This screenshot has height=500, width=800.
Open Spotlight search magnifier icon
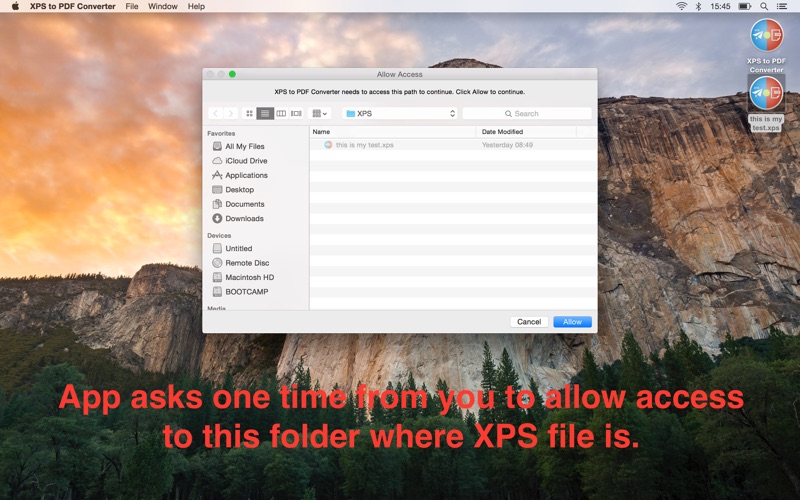click(764, 6)
